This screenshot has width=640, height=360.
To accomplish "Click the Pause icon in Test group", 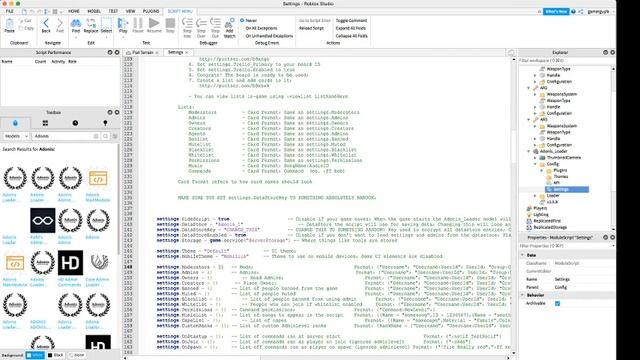I will click(138, 23).
